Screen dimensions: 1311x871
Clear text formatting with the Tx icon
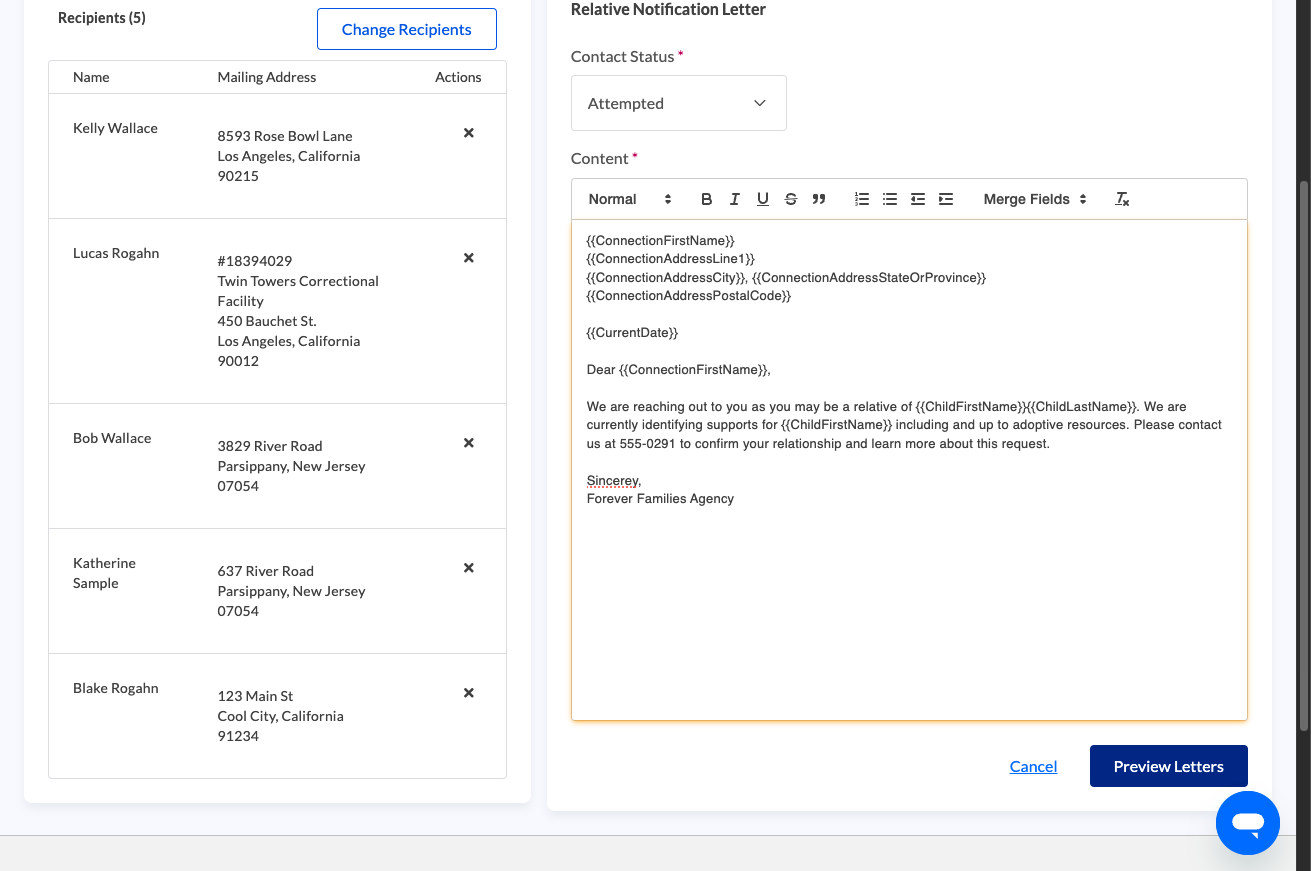(x=1122, y=199)
